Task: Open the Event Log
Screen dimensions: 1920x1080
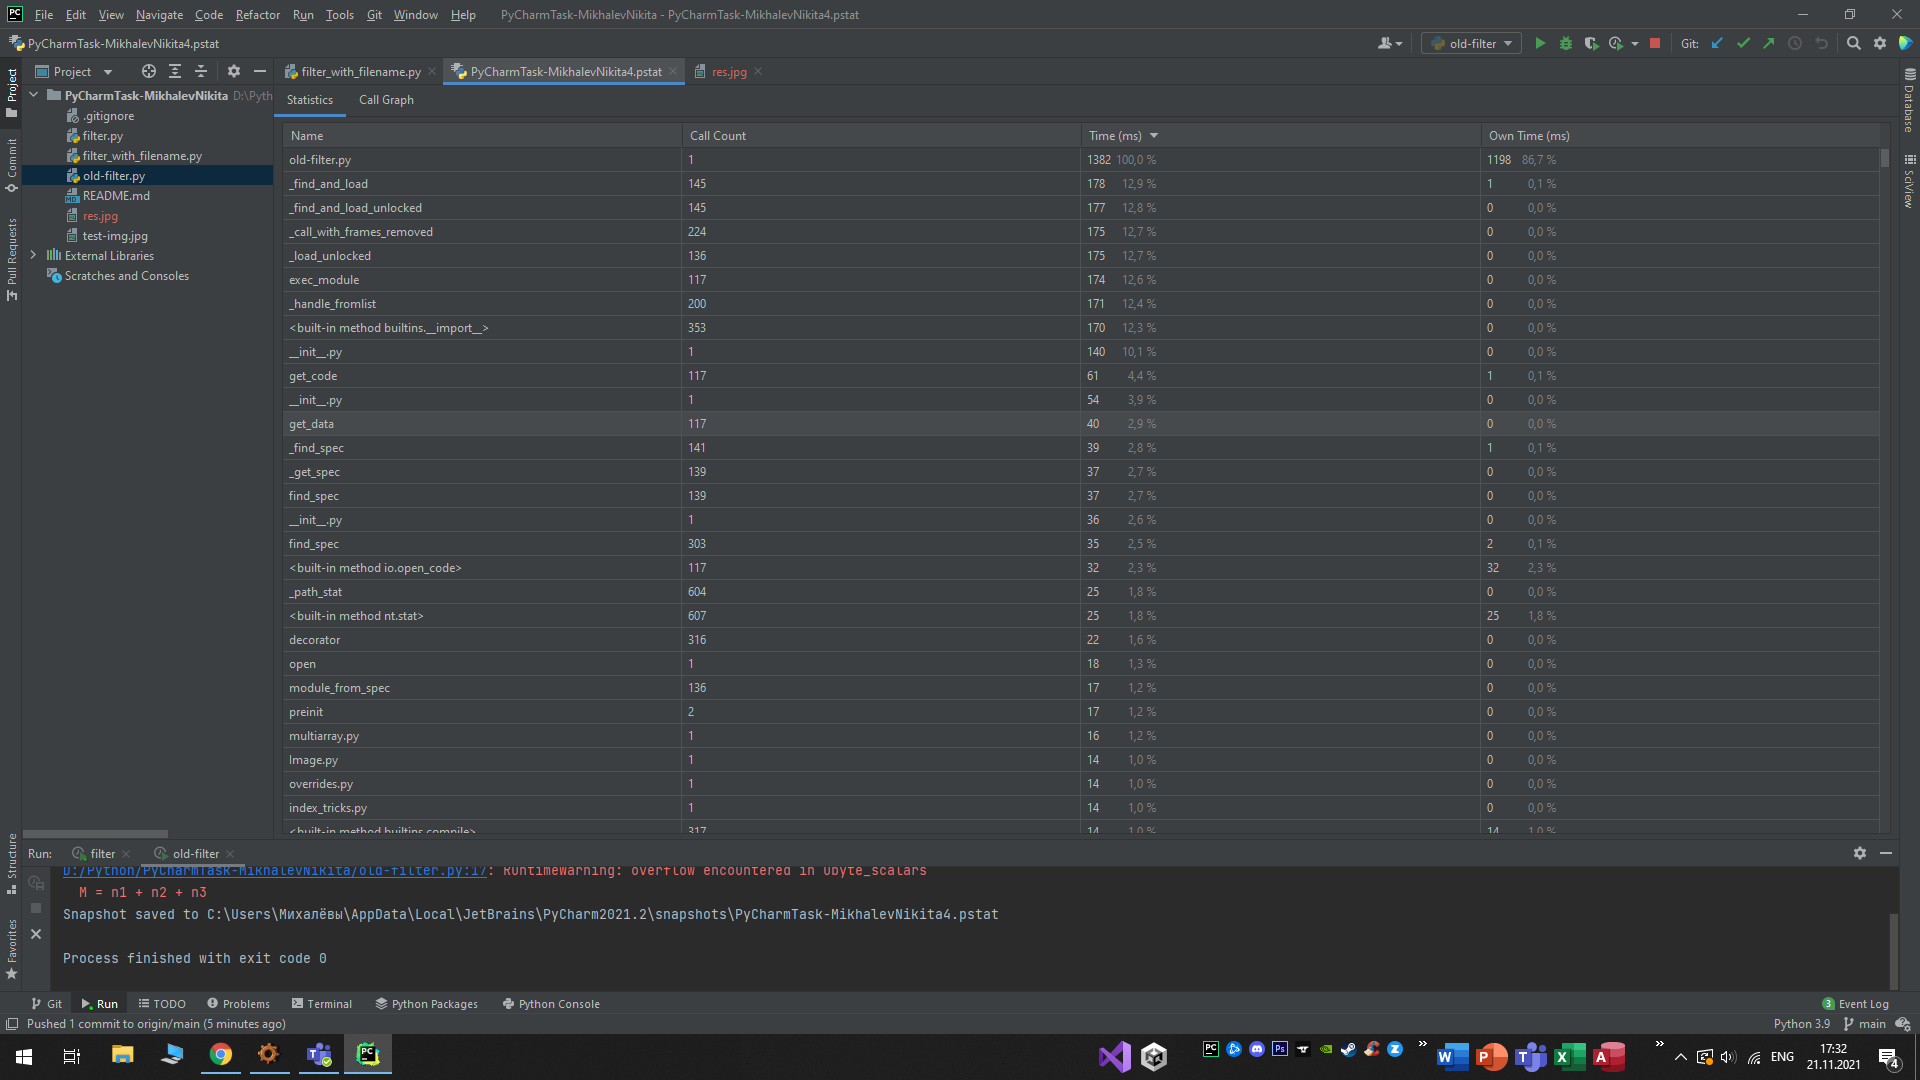Action: (1855, 1003)
